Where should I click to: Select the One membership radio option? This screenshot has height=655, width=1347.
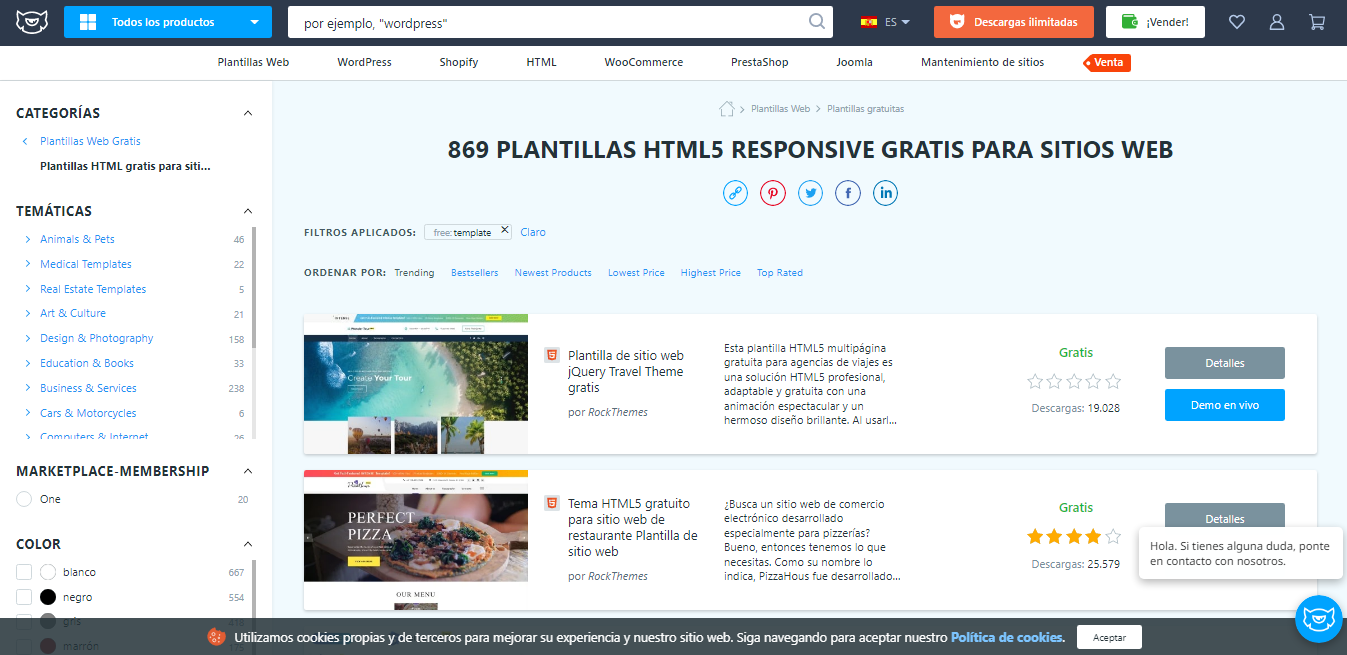[24, 499]
